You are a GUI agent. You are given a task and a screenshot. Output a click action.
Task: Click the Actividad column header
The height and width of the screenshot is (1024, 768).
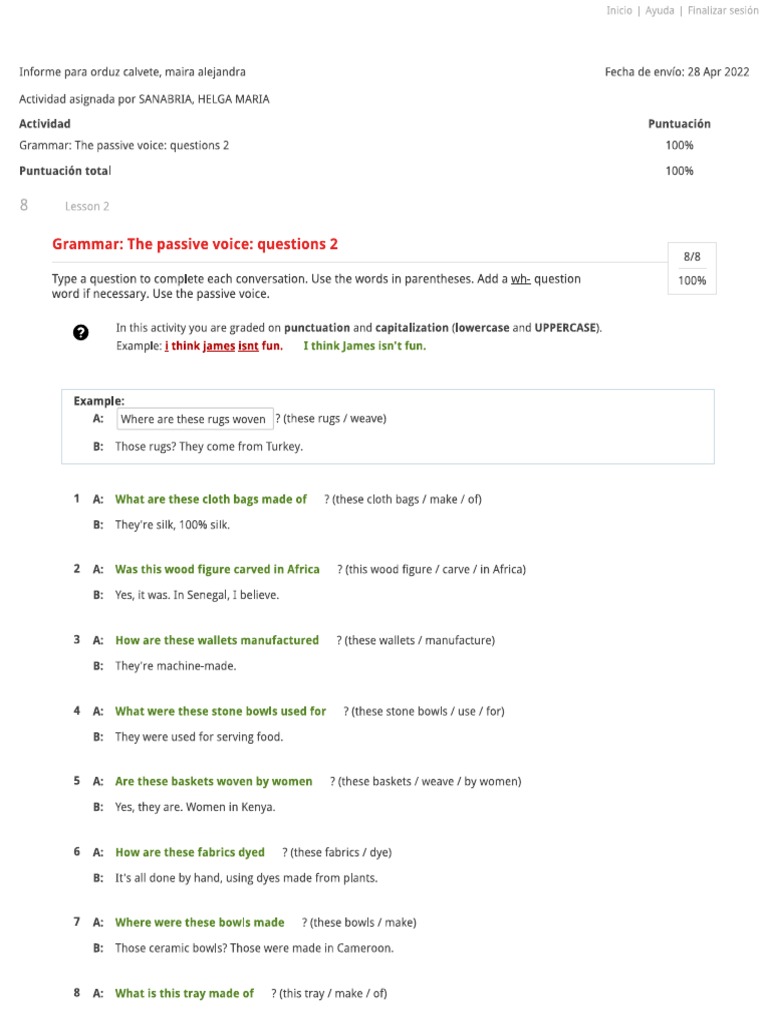click(45, 124)
